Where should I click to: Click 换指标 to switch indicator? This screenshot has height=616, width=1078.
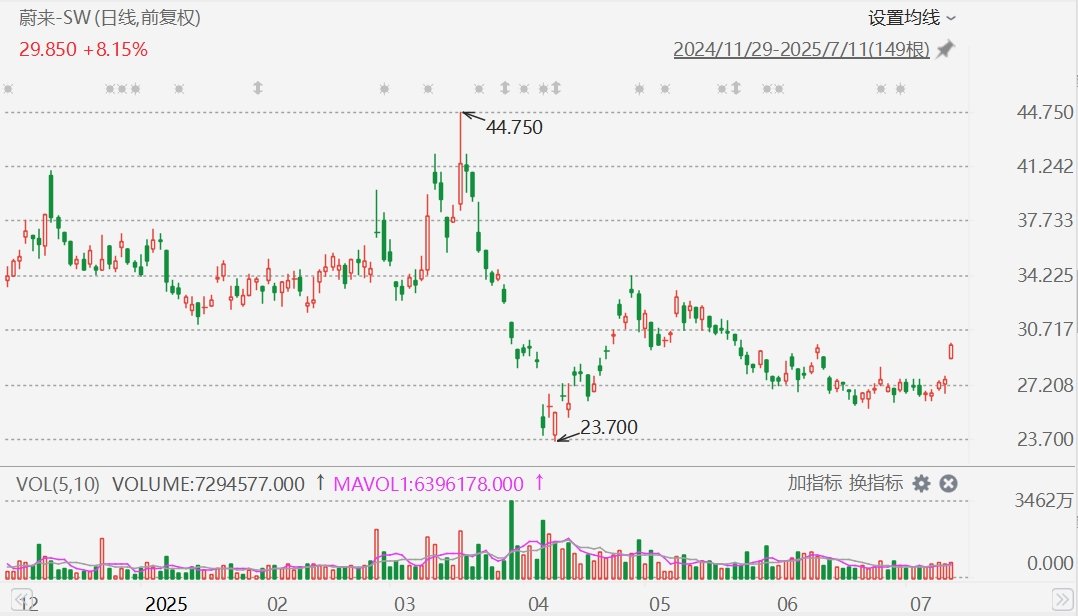coord(875,483)
